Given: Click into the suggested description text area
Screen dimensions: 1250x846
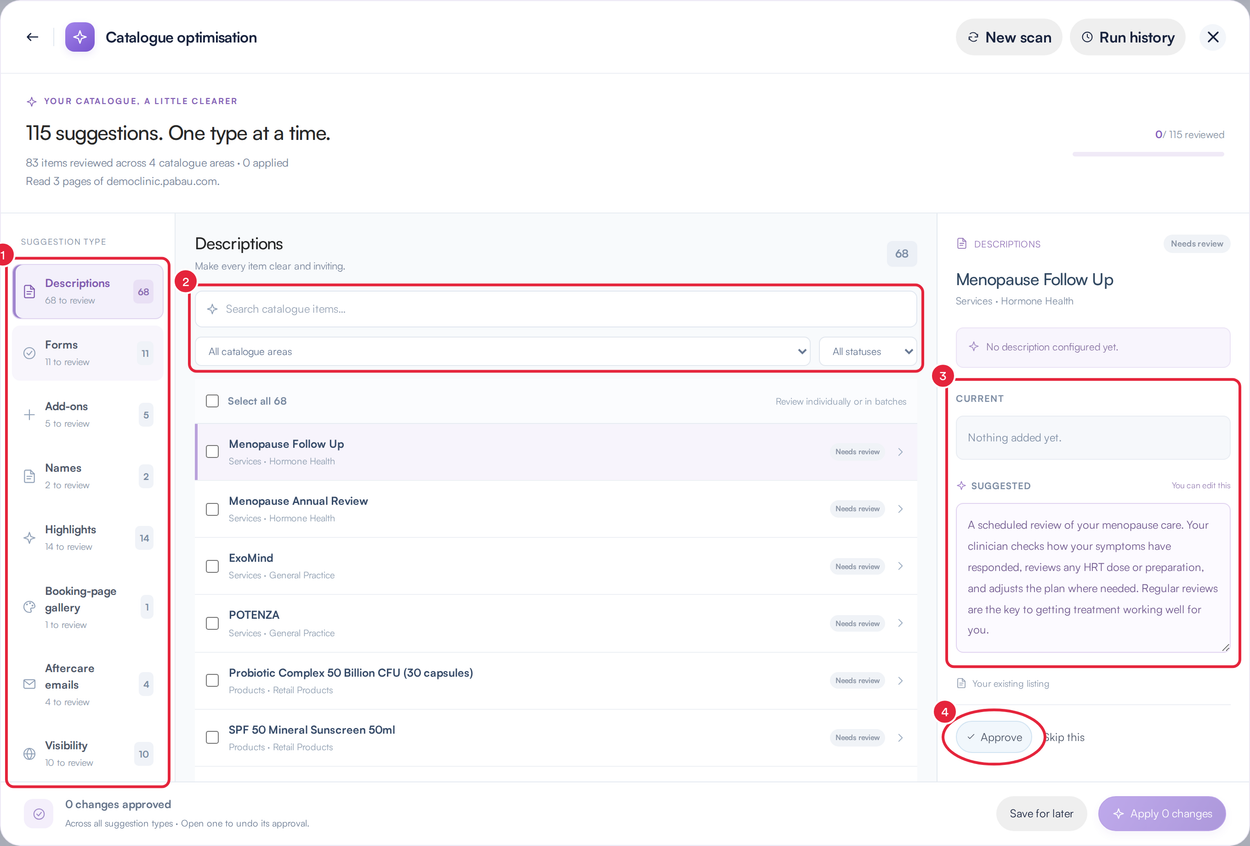Looking at the screenshot, I should 1093,578.
